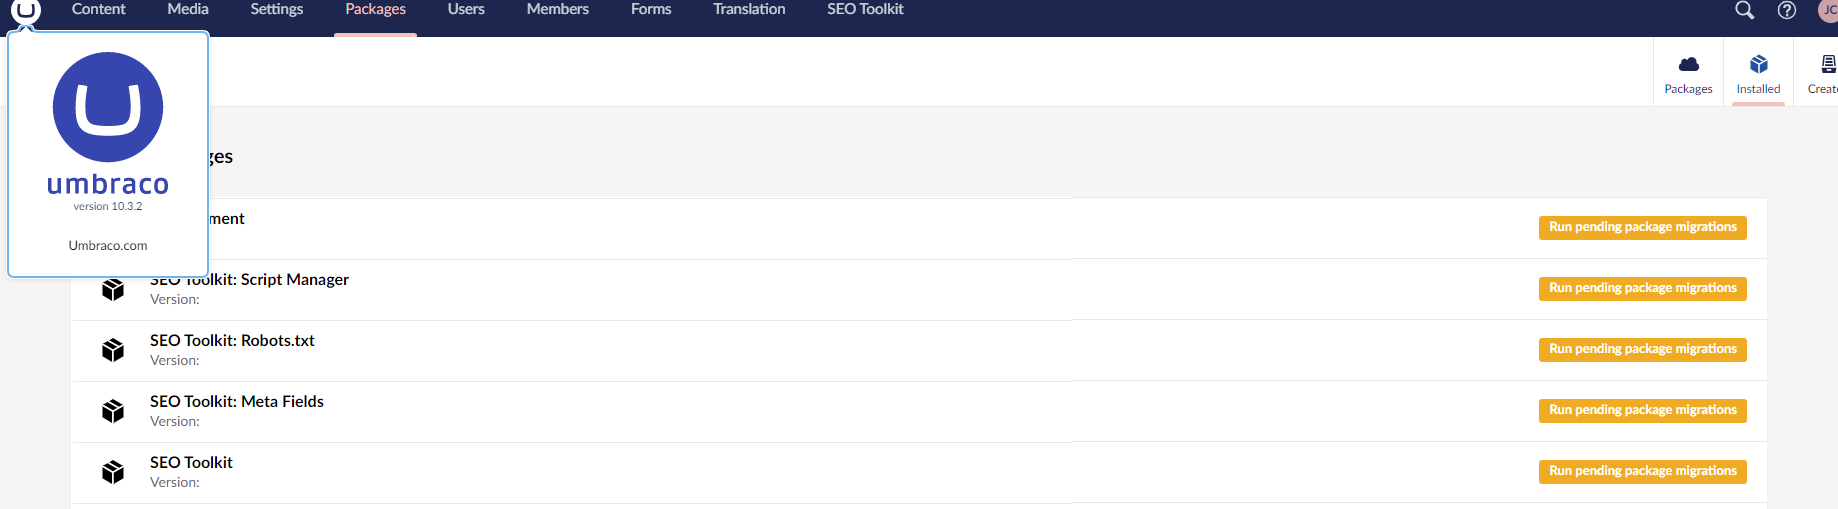Run pending migrations for the first package row
Image resolution: width=1838 pixels, height=509 pixels.
pos(1643,228)
